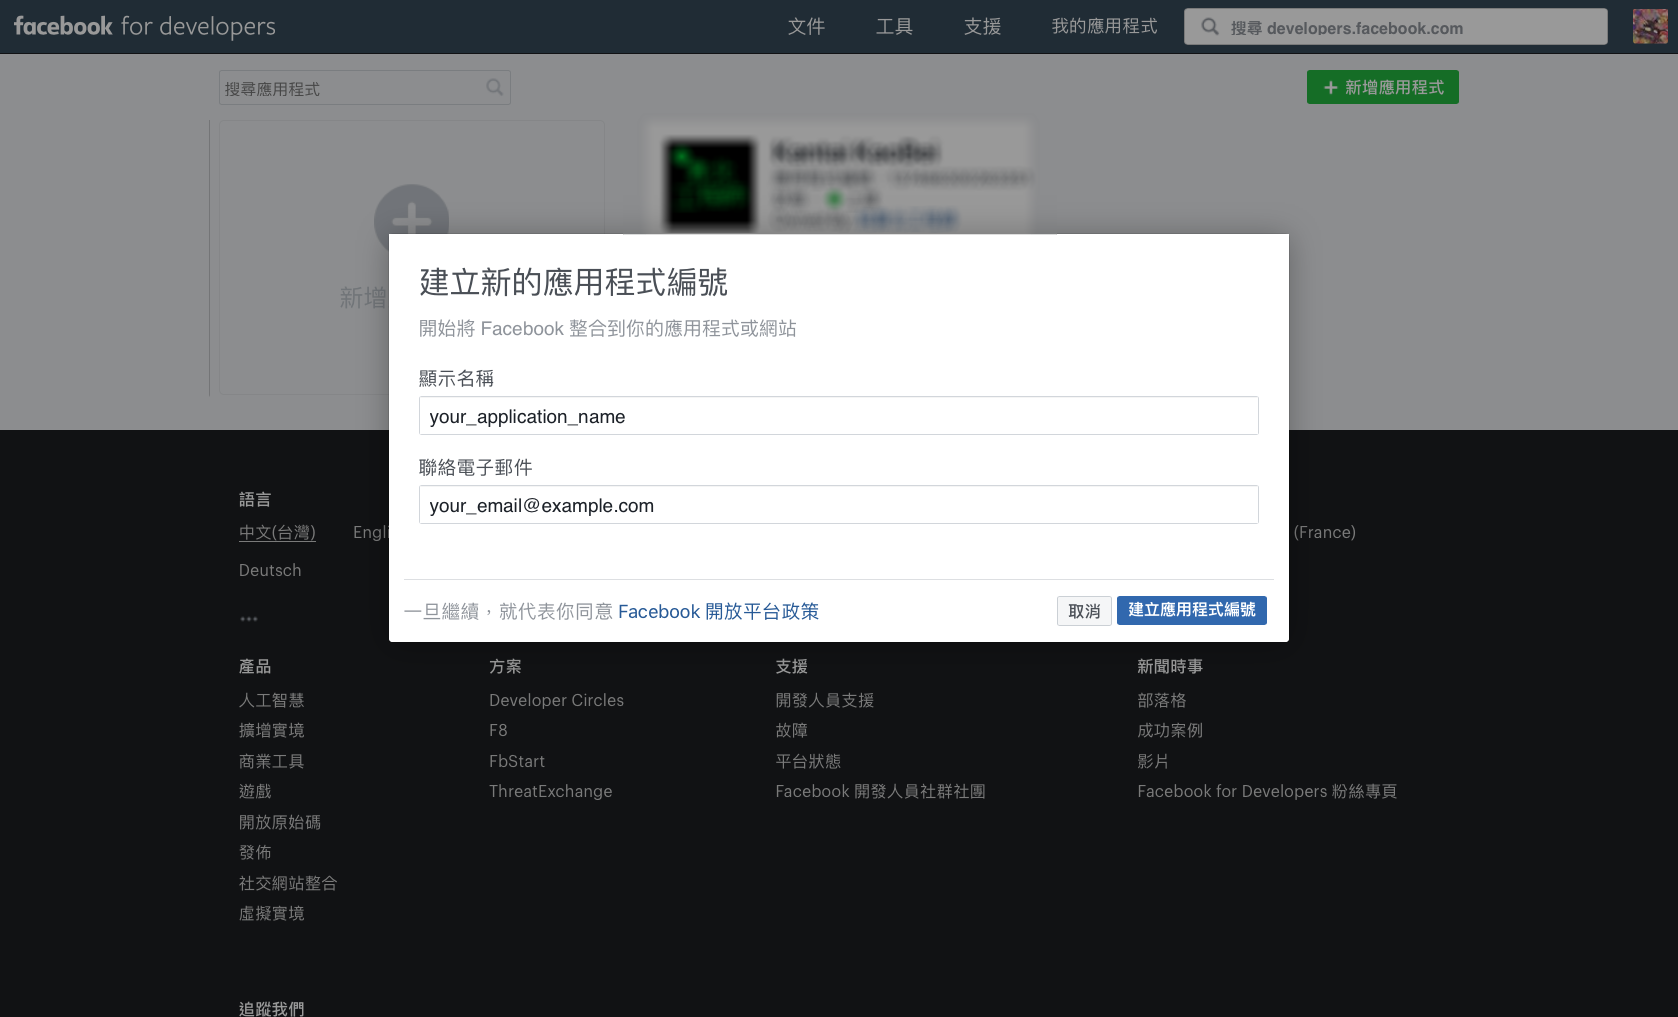This screenshot has height=1017, width=1678.
Task: Open 人工智慧 product link
Action: (x=271, y=701)
